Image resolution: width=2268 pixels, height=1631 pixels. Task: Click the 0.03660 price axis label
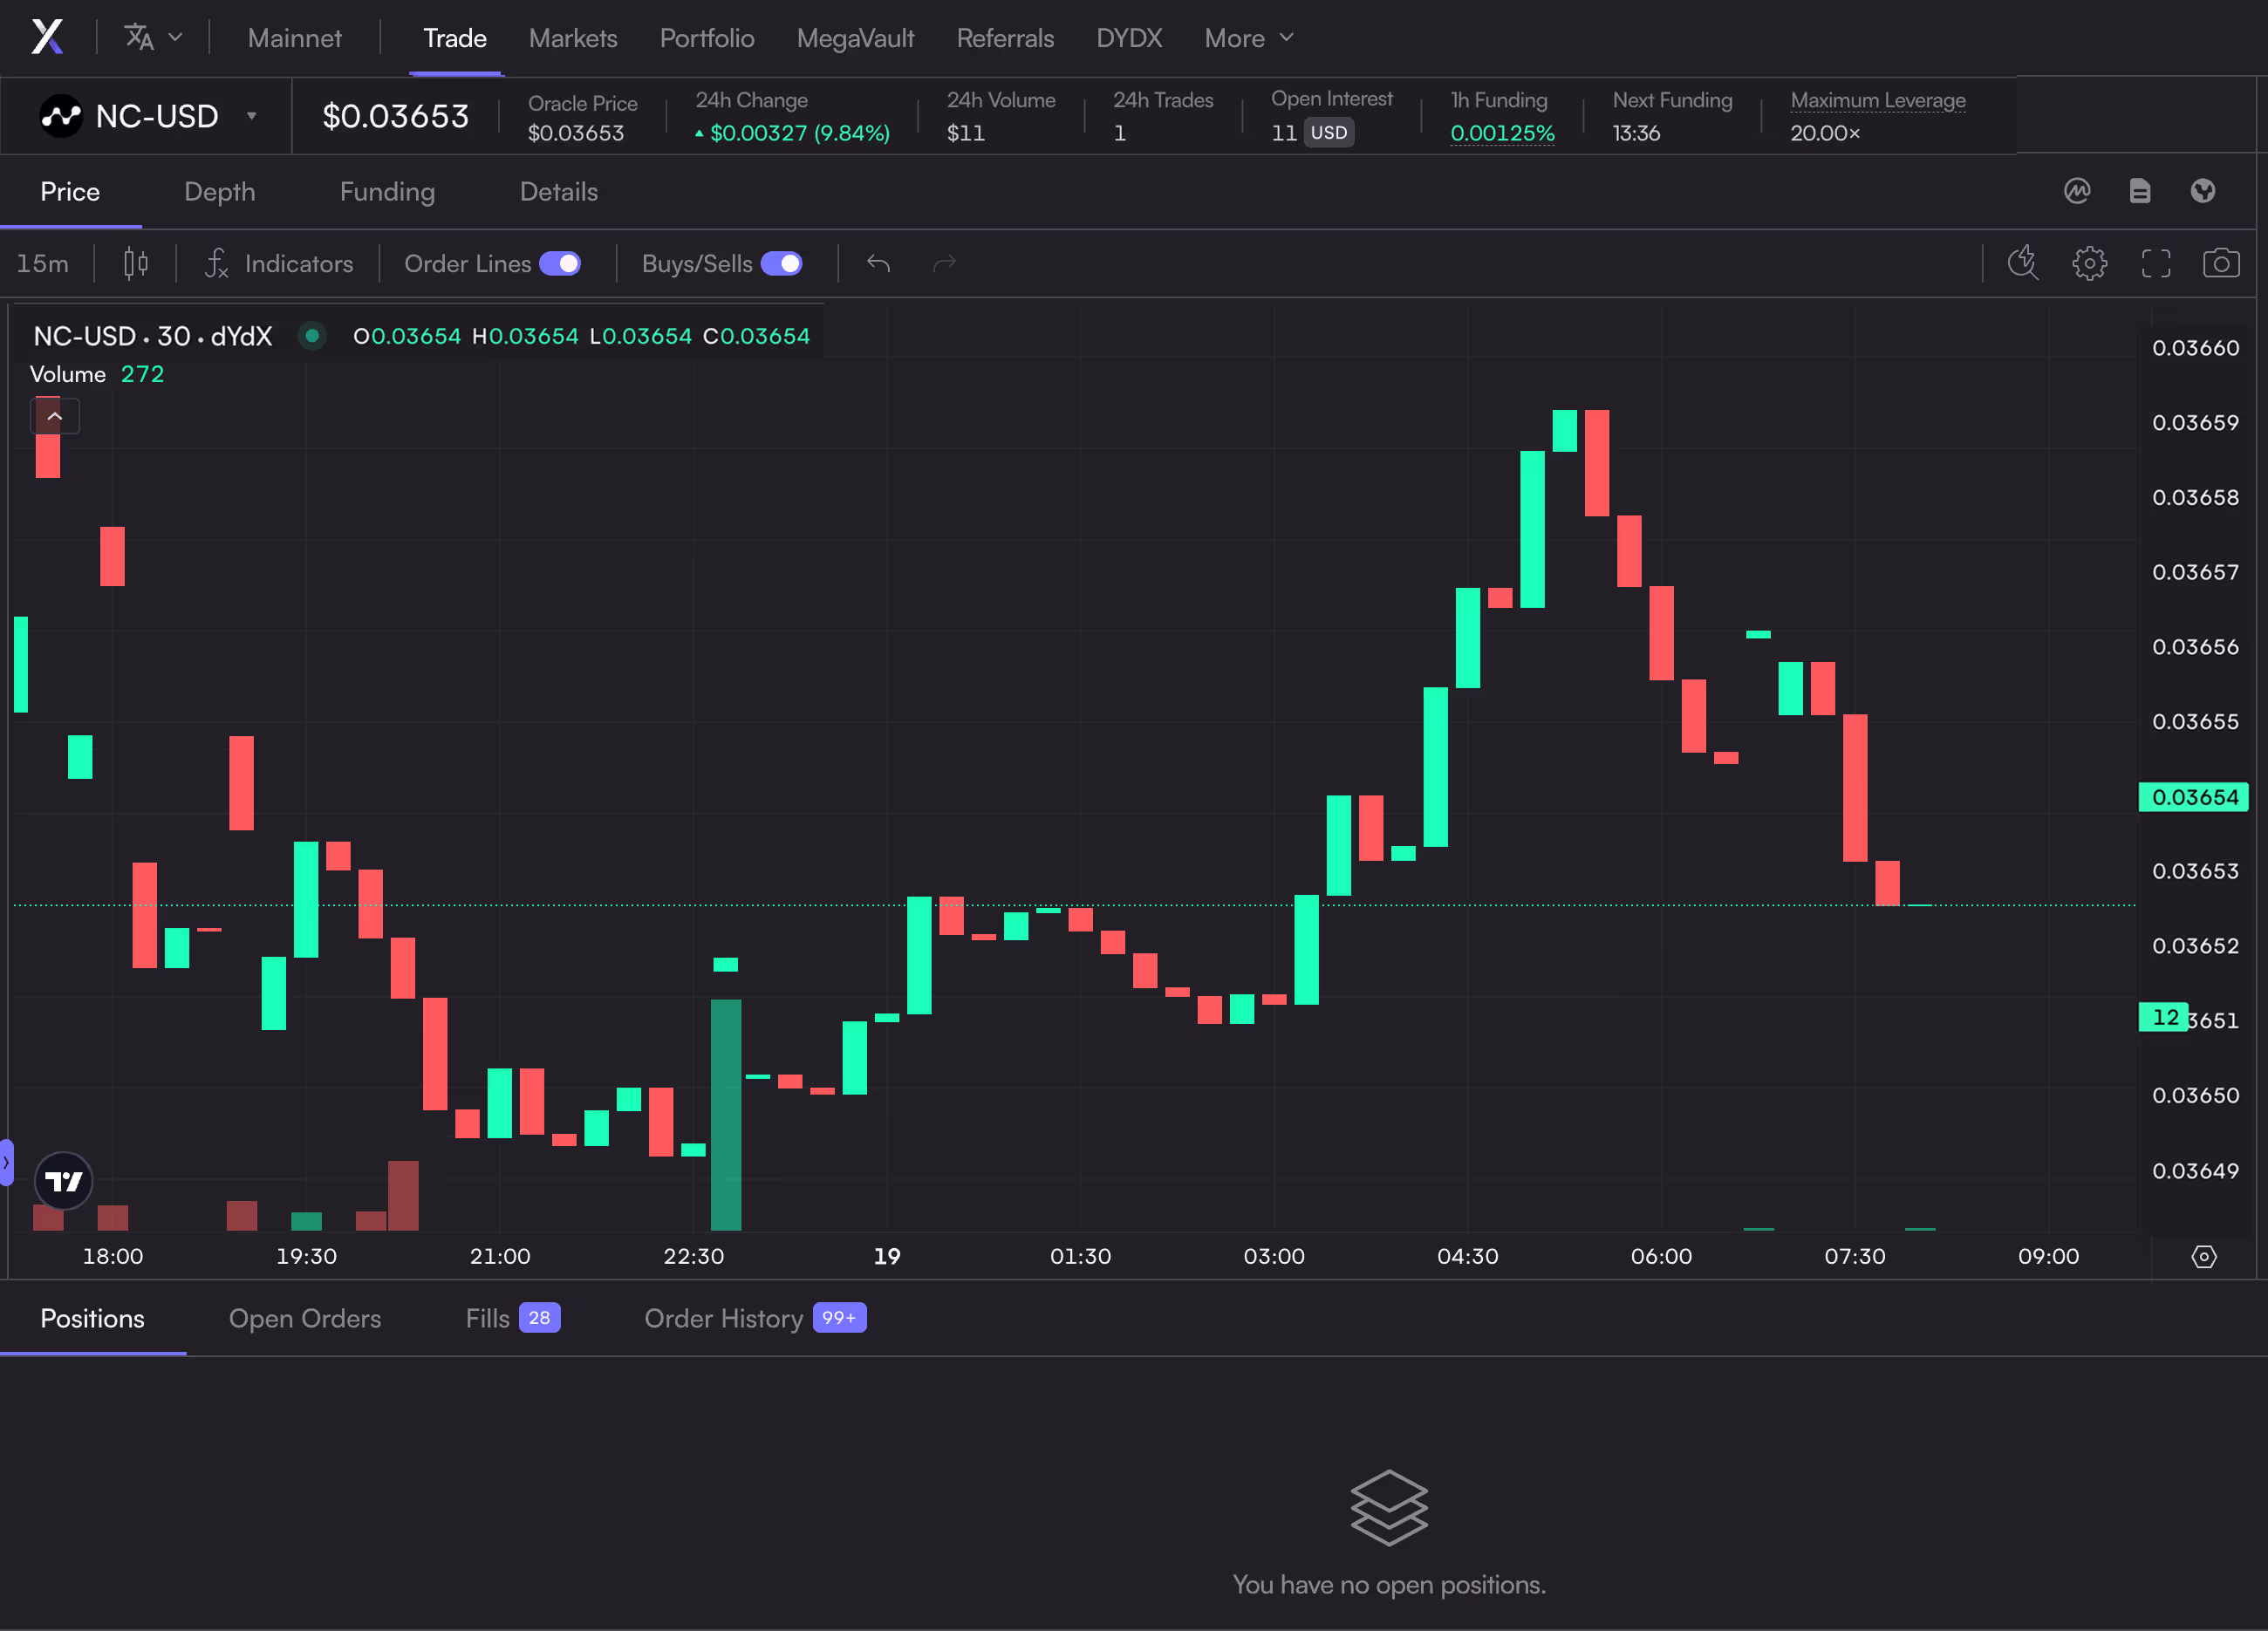click(2195, 348)
